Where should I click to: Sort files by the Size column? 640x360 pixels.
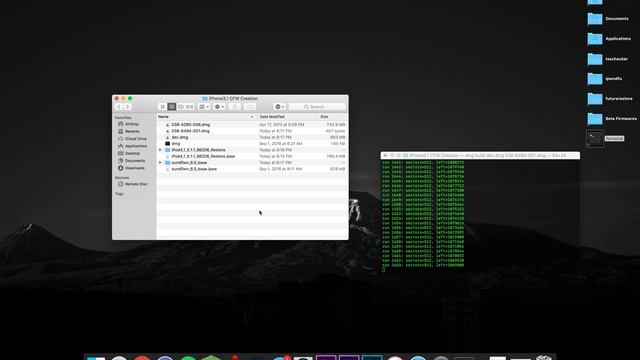(x=324, y=117)
